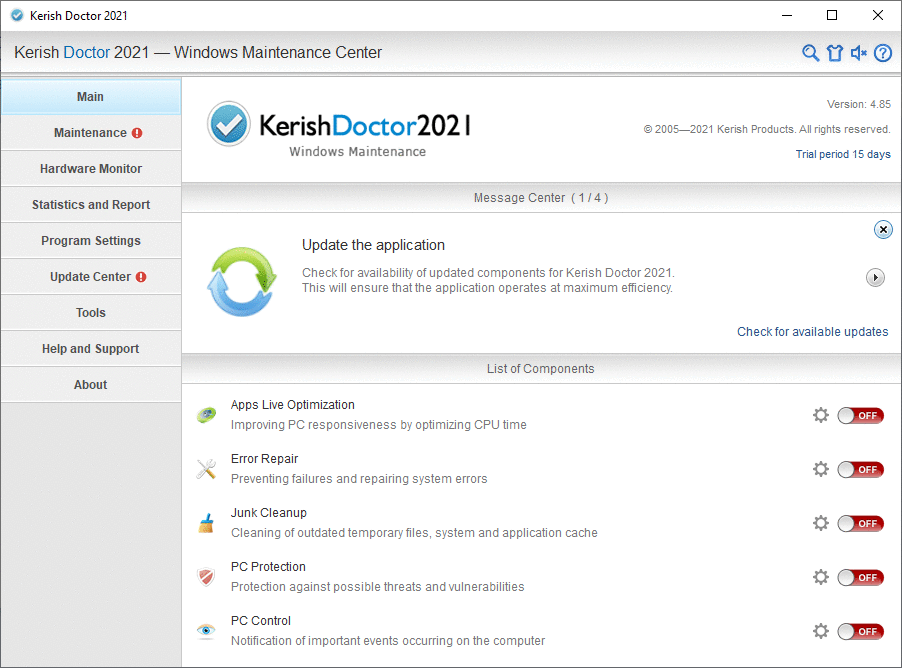Click the Apps Live Optimization icon
Viewport: 902px width, 668px height.
pyautogui.click(x=206, y=414)
